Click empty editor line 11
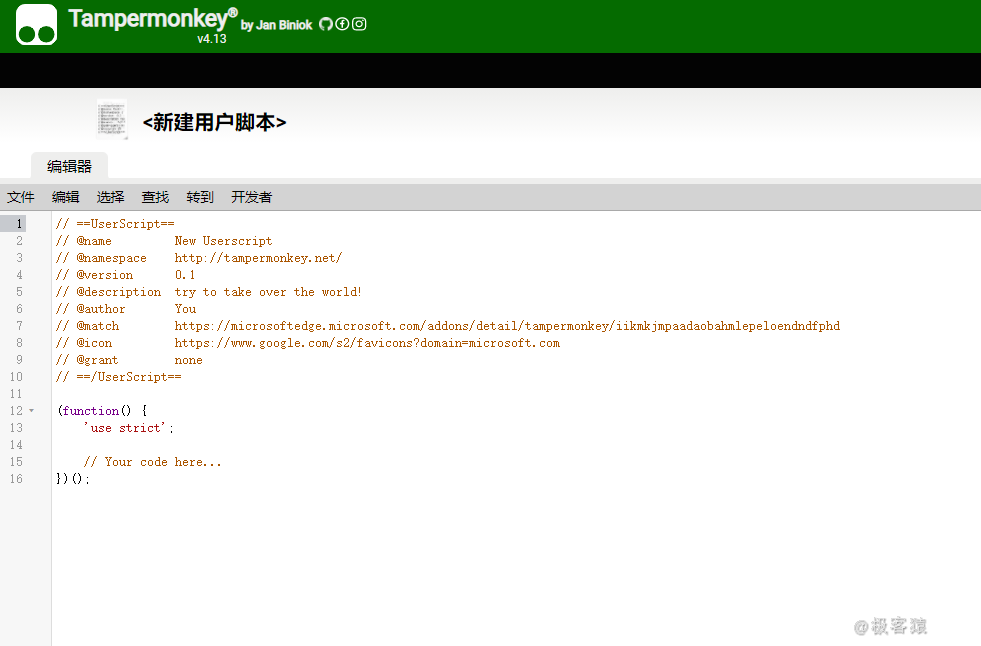The width and height of the screenshot is (981, 646). (x=516, y=394)
